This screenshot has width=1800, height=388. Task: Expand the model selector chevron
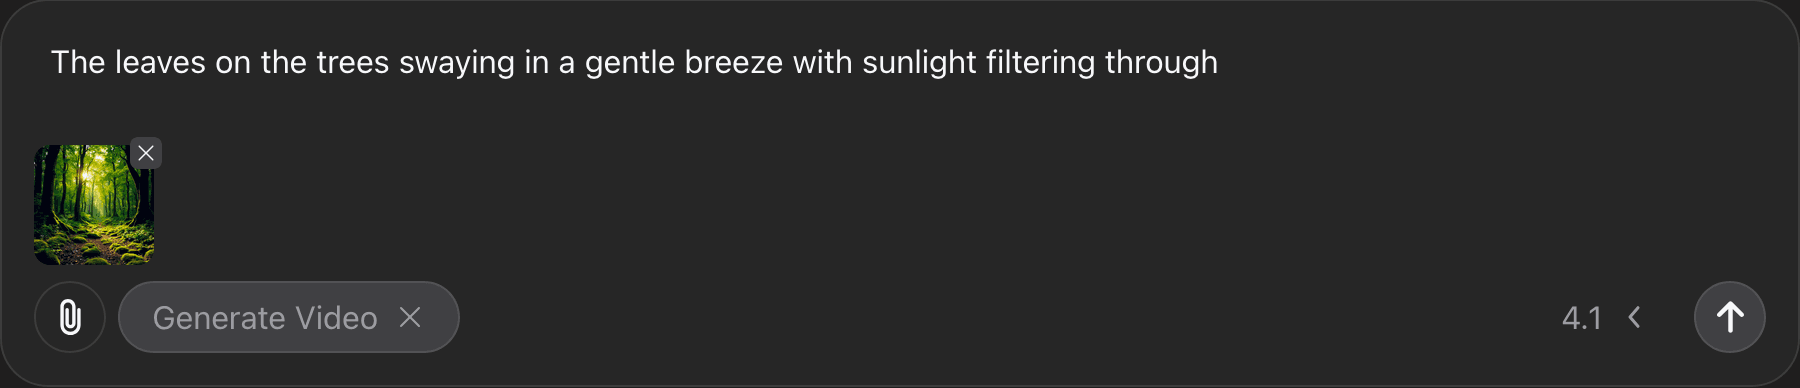click(1634, 317)
